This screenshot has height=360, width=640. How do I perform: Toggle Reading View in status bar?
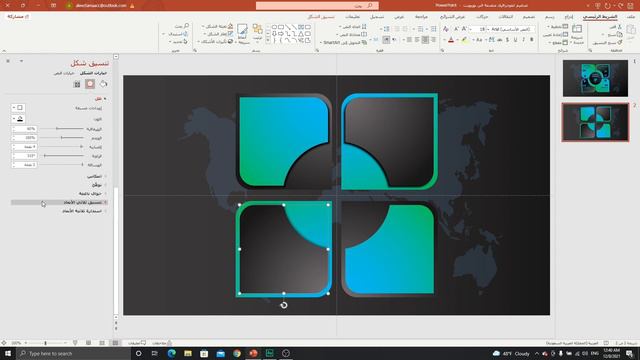(x=89, y=343)
